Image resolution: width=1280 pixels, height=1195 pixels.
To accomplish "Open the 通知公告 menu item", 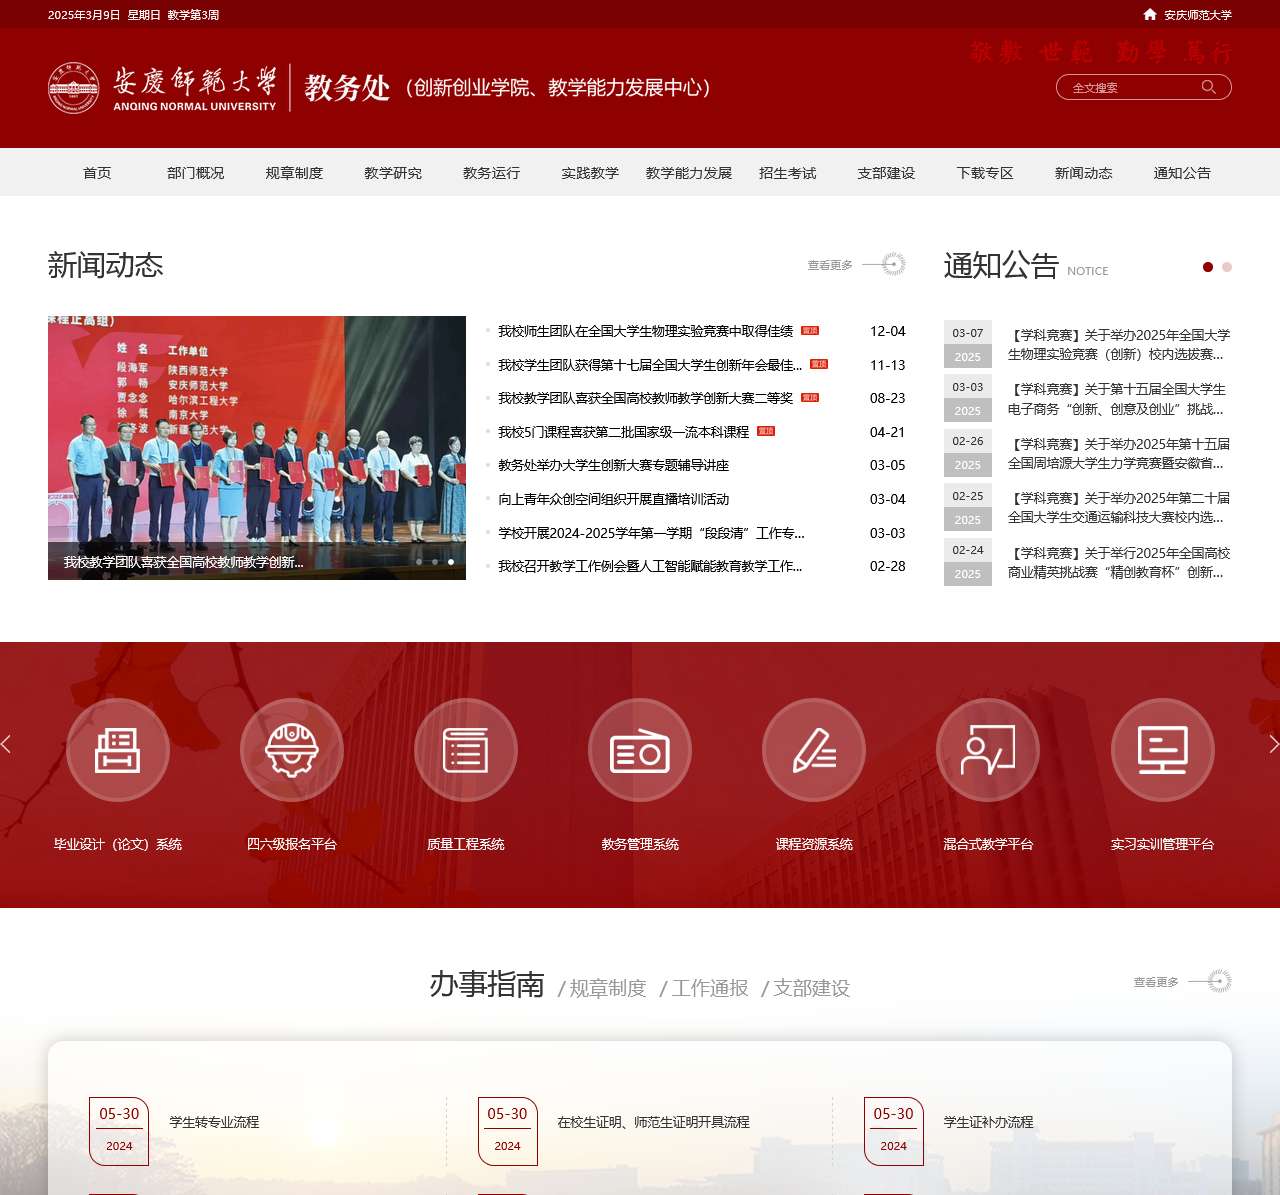I will point(1182,173).
